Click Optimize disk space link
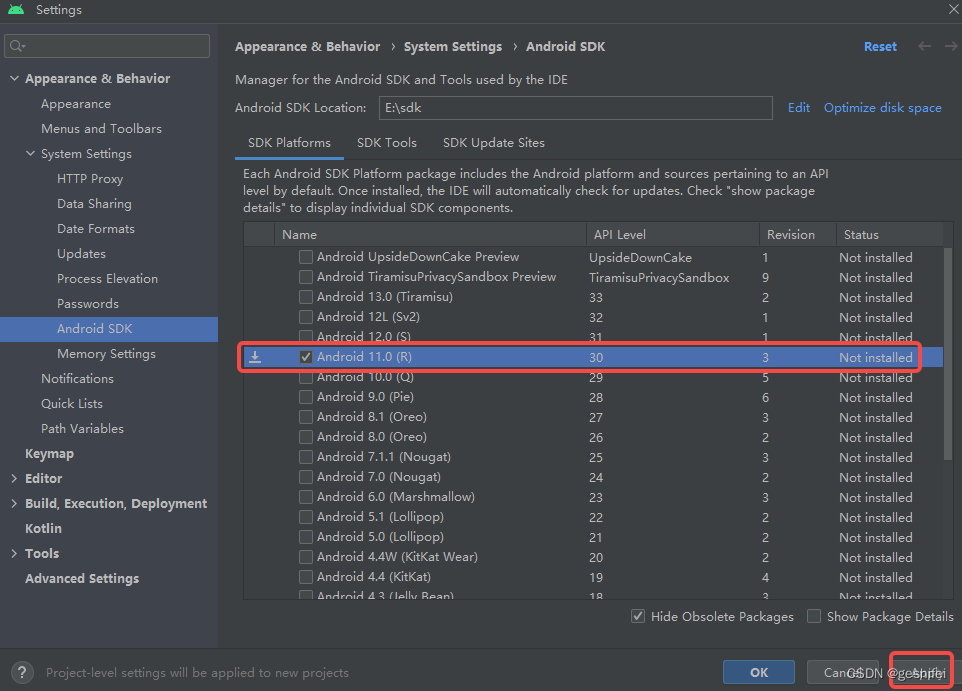The height and width of the screenshot is (691, 962). [x=882, y=108]
